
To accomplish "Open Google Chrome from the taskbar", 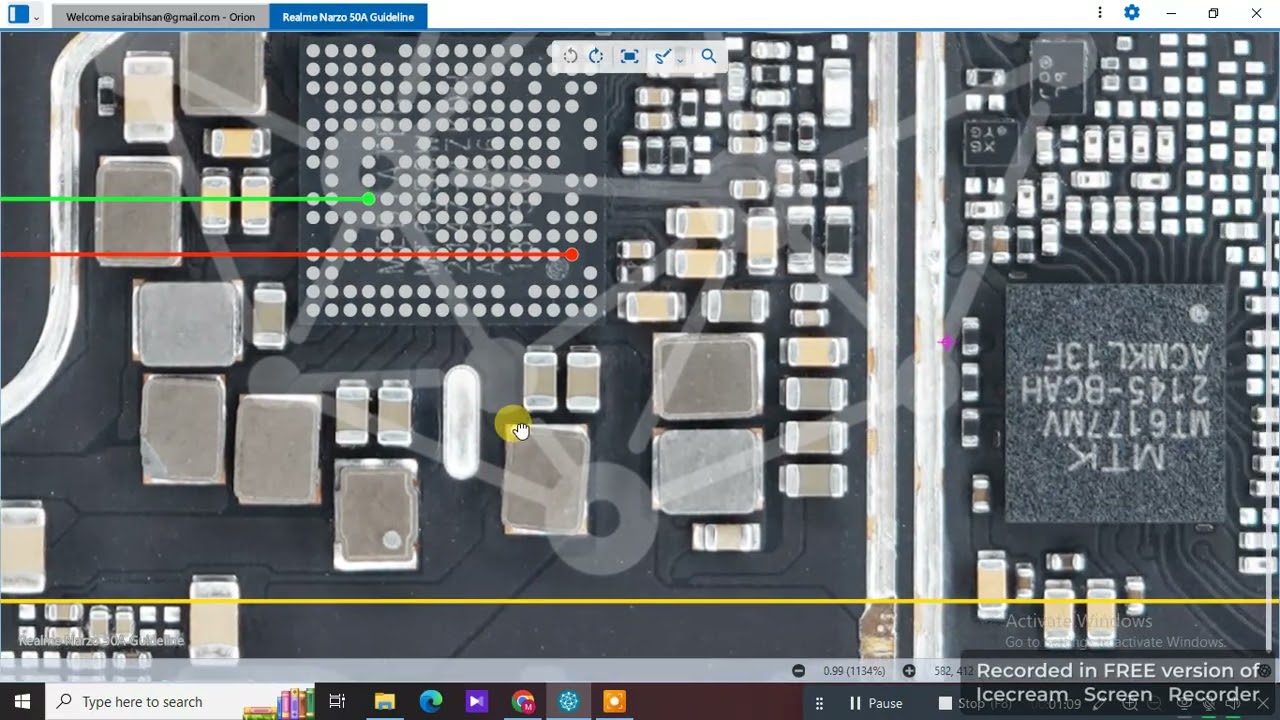I will pyautogui.click(x=523, y=702).
